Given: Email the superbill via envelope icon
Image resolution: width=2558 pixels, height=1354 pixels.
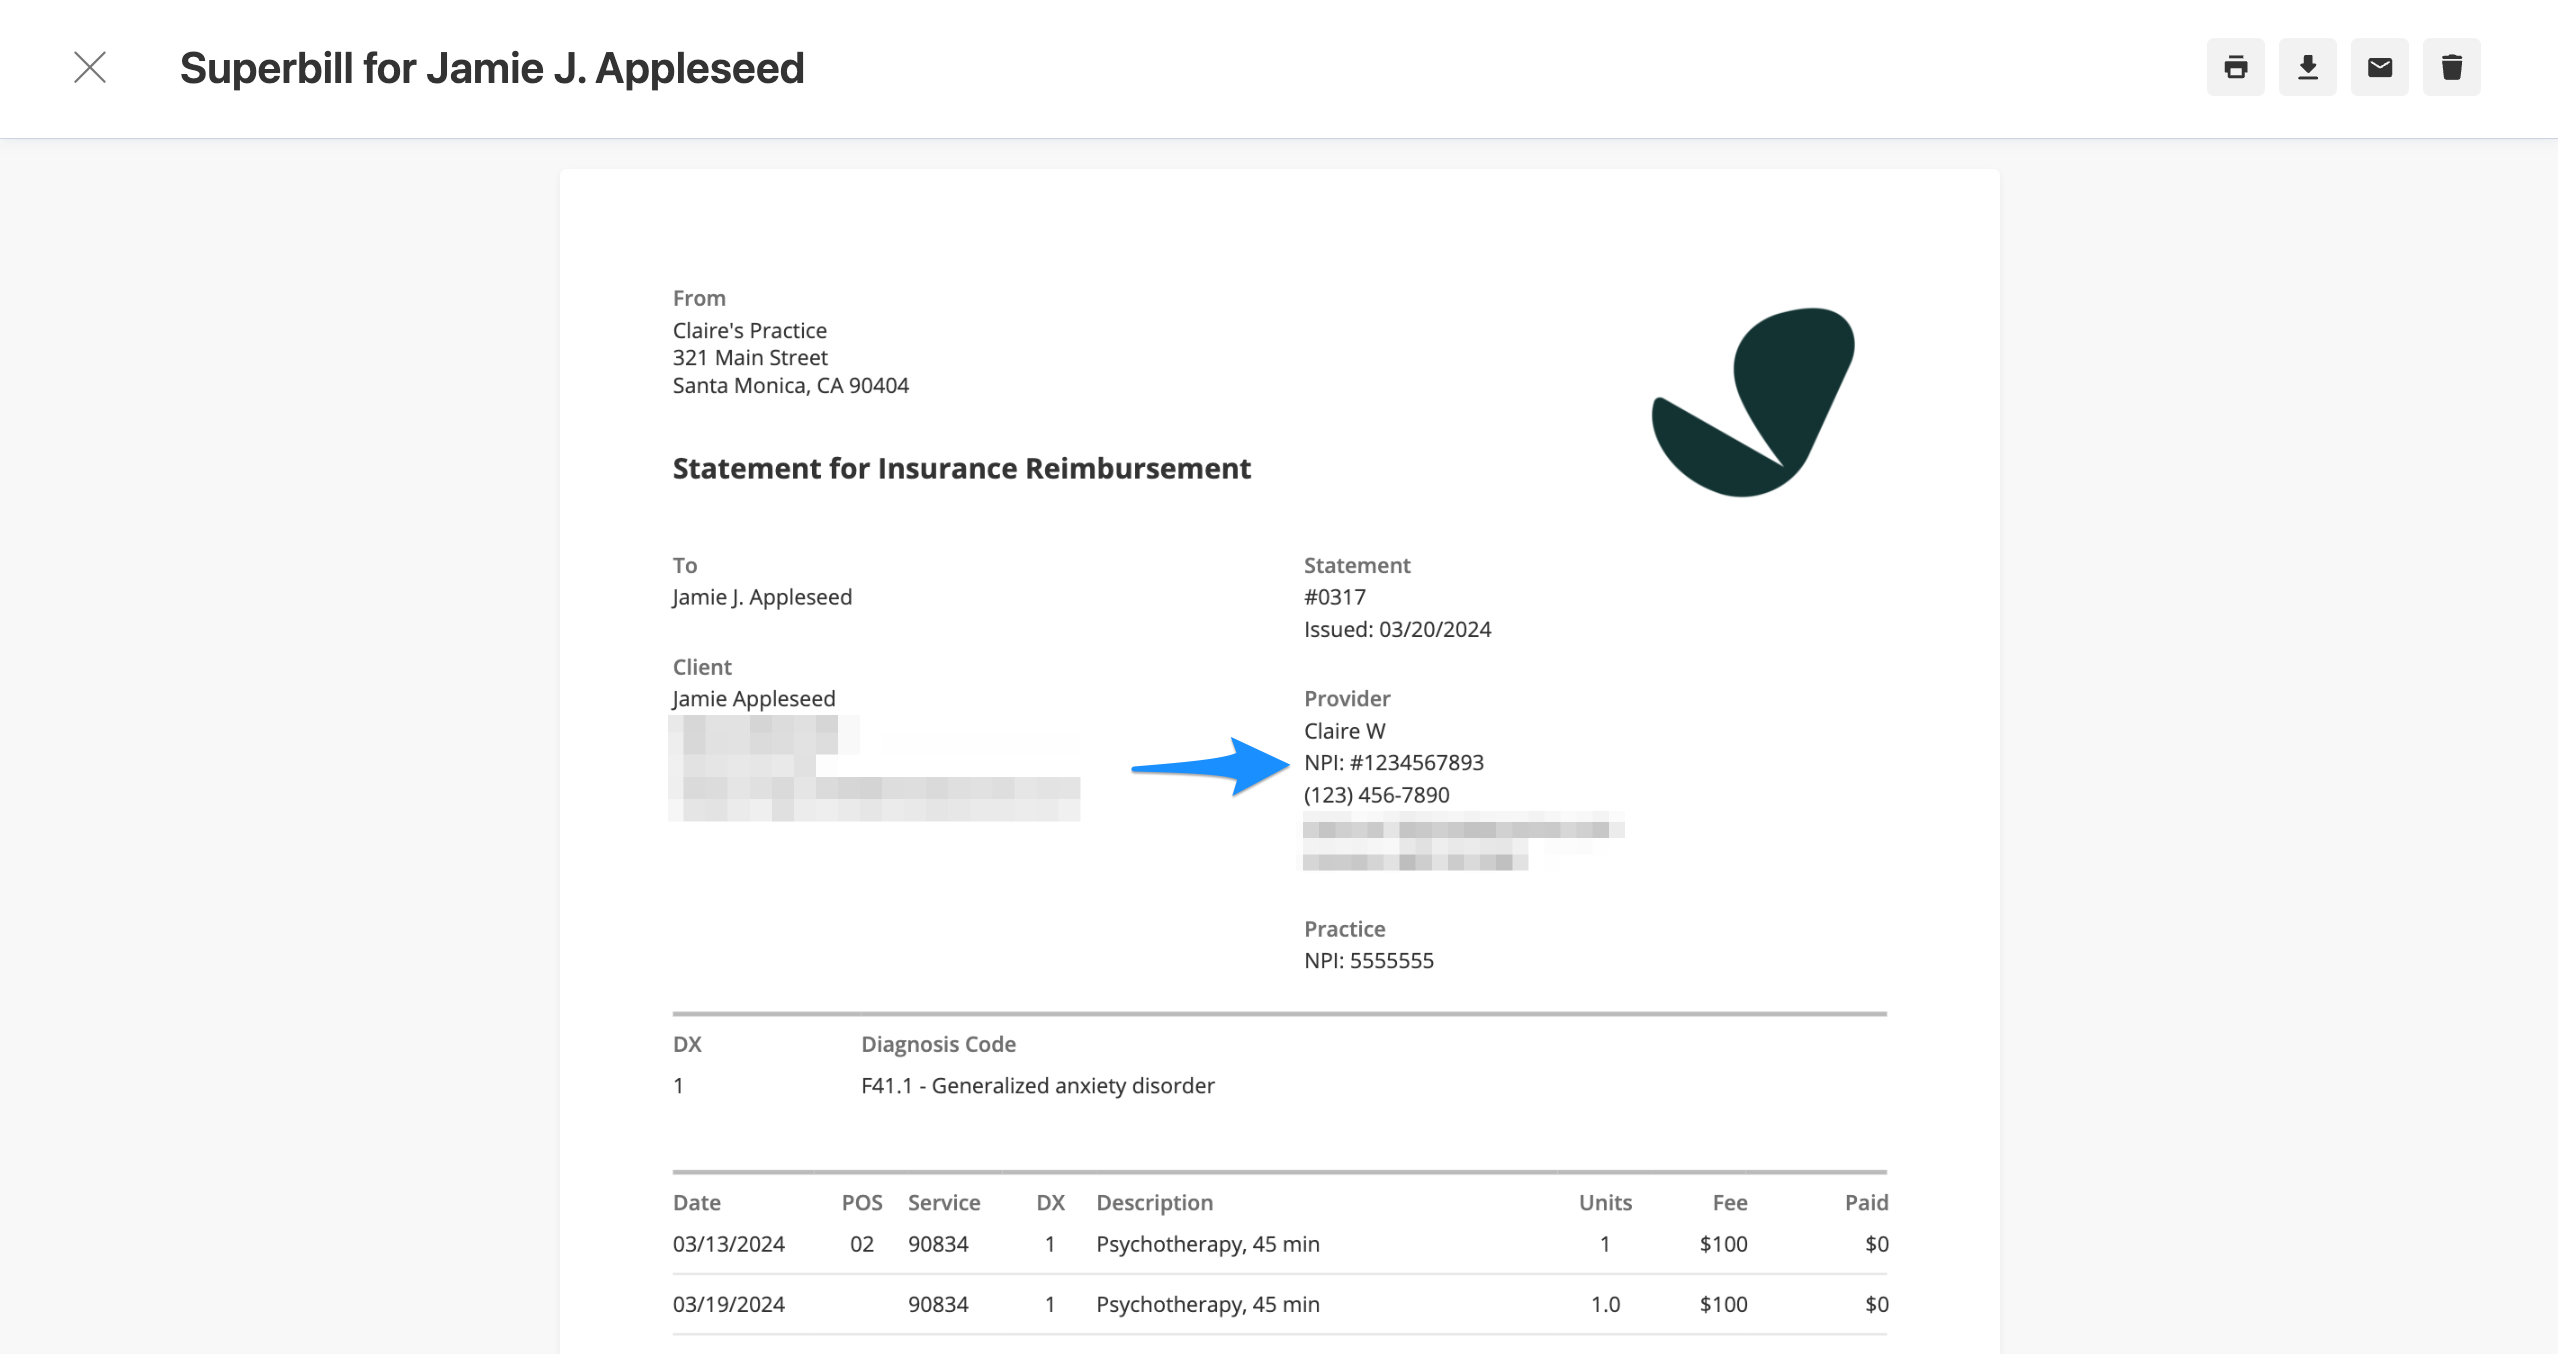Looking at the screenshot, I should point(2379,68).
